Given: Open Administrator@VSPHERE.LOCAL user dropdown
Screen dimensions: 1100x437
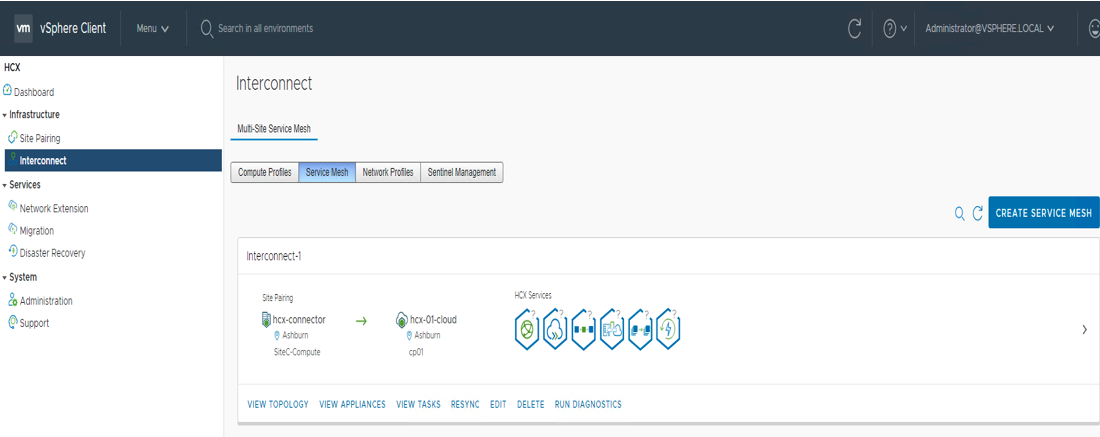Looking at the screenshot, I should [x=990, y=29].
